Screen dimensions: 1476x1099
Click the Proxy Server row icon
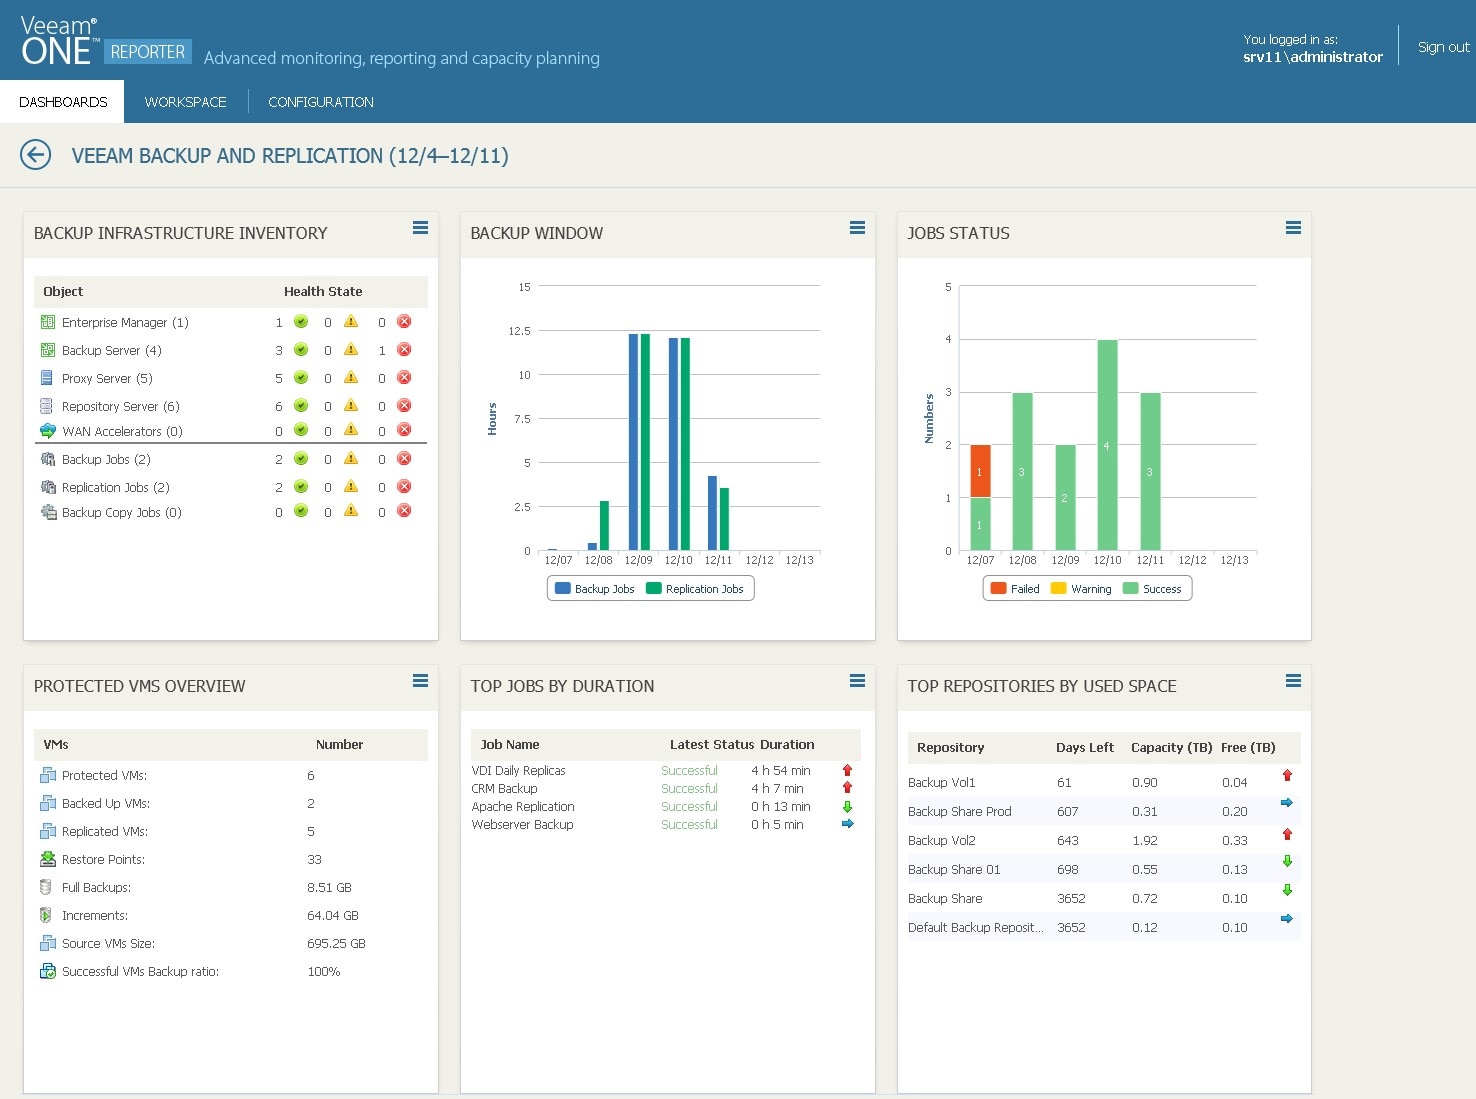point(47,378)
